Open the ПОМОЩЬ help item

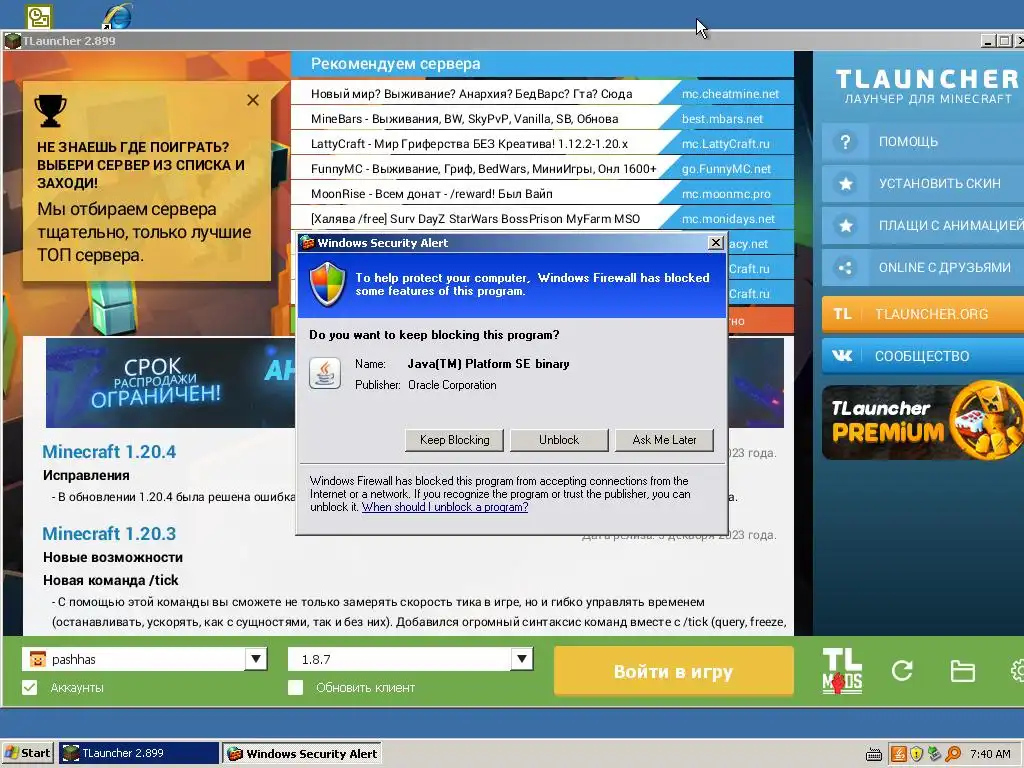click(923, 142)
